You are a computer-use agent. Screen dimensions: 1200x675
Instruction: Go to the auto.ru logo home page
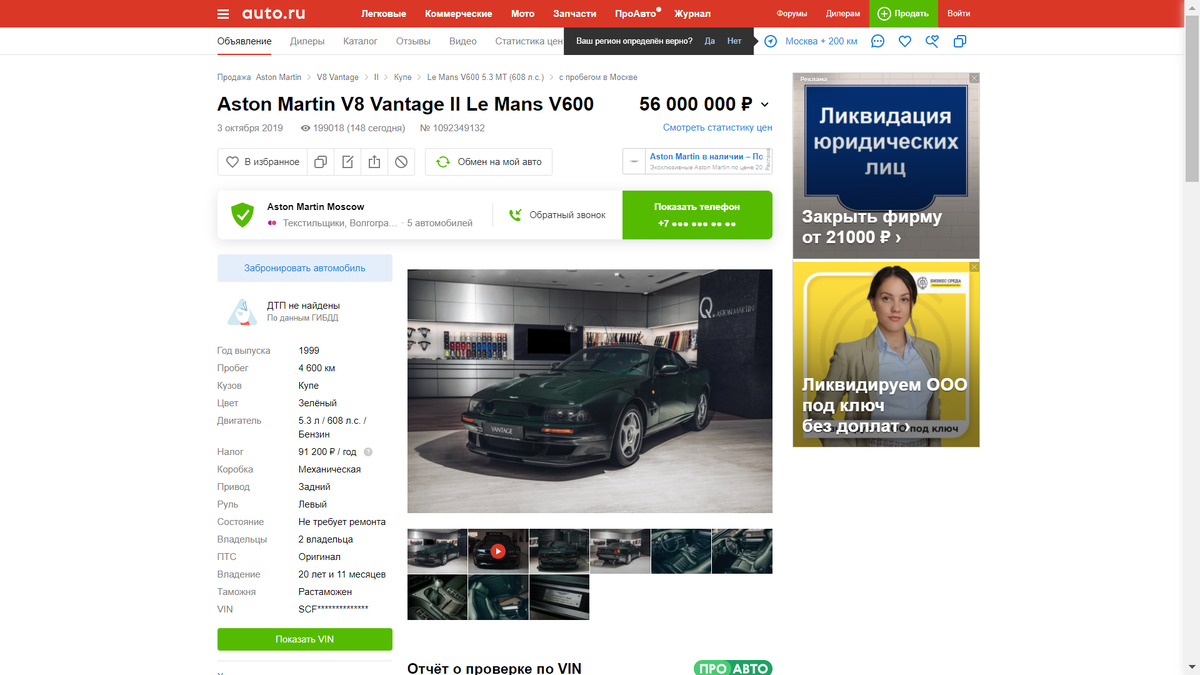pyautogui.click(x=273, y=14)
